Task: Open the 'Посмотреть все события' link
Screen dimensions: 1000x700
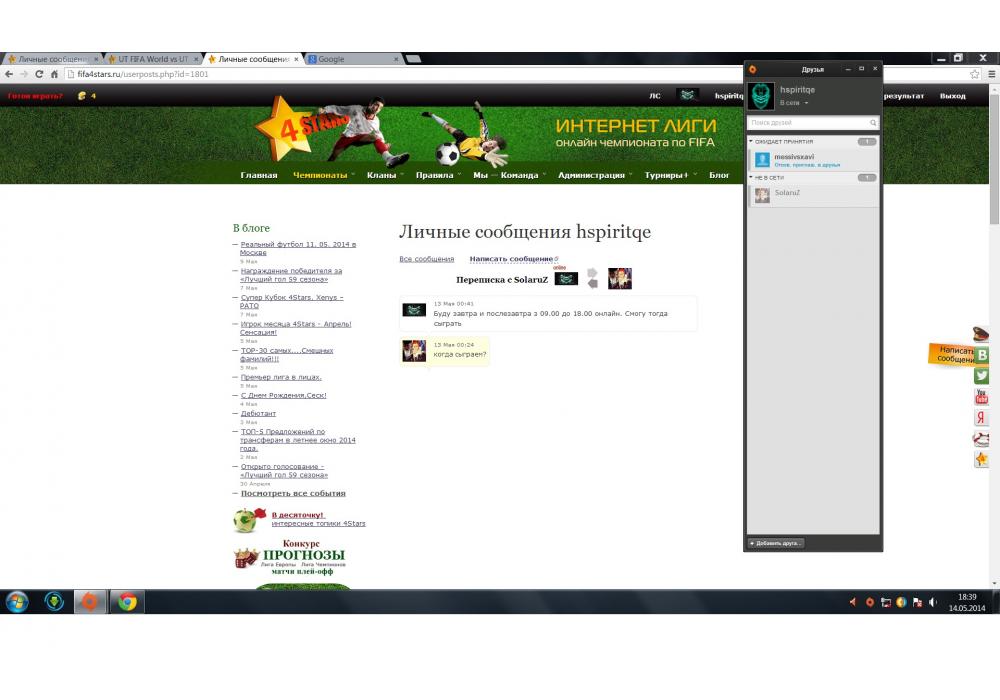Action: coord(293,493)
